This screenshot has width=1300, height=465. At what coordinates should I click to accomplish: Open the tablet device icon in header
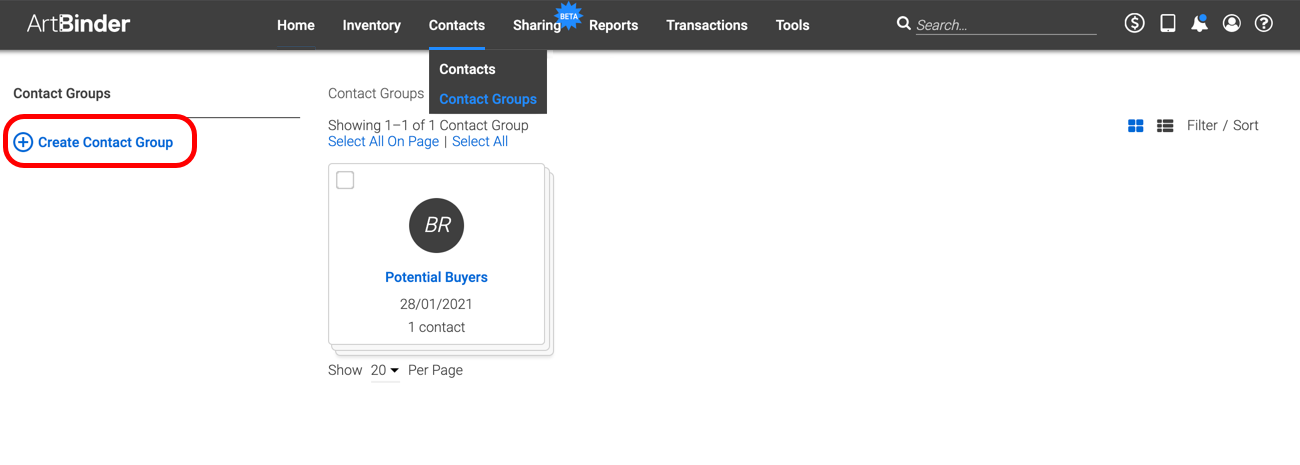(1167, 23)
